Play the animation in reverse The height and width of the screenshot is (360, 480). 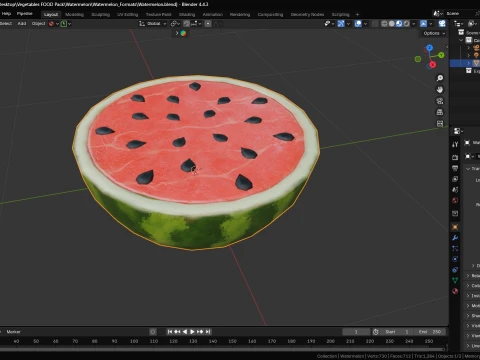(185, 332)
